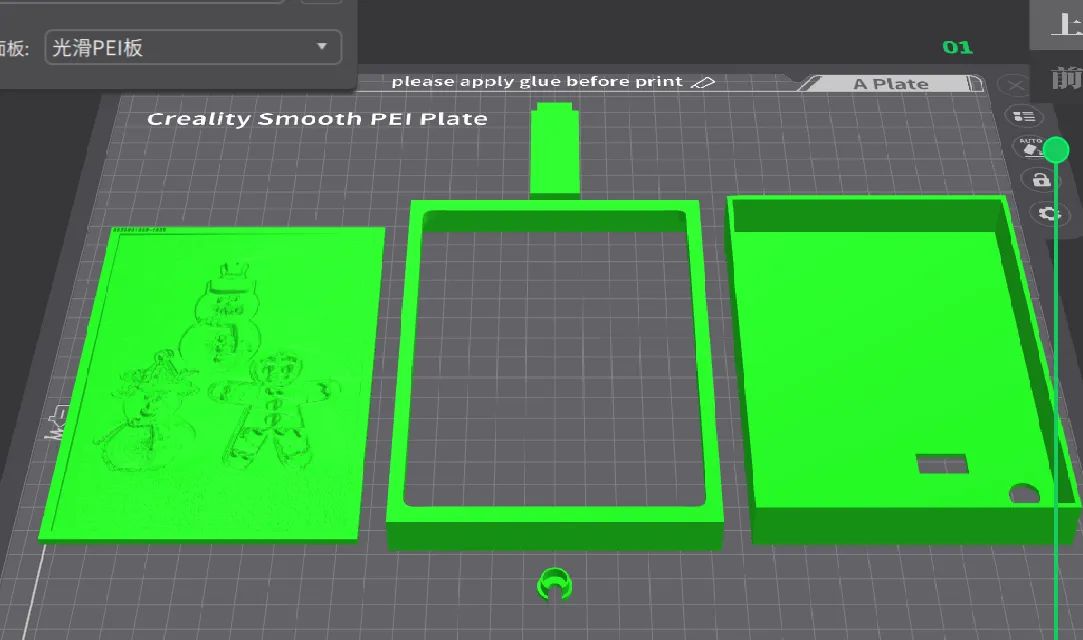Click the green layer slider handle
The image size is (1083, 640).
pos(1056,150)
